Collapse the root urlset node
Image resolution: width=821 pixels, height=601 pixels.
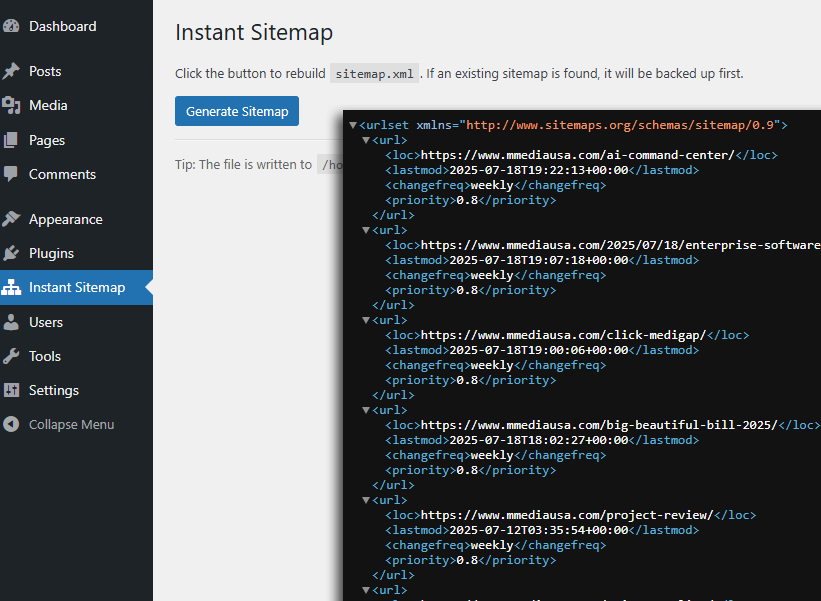click(354, 125)
